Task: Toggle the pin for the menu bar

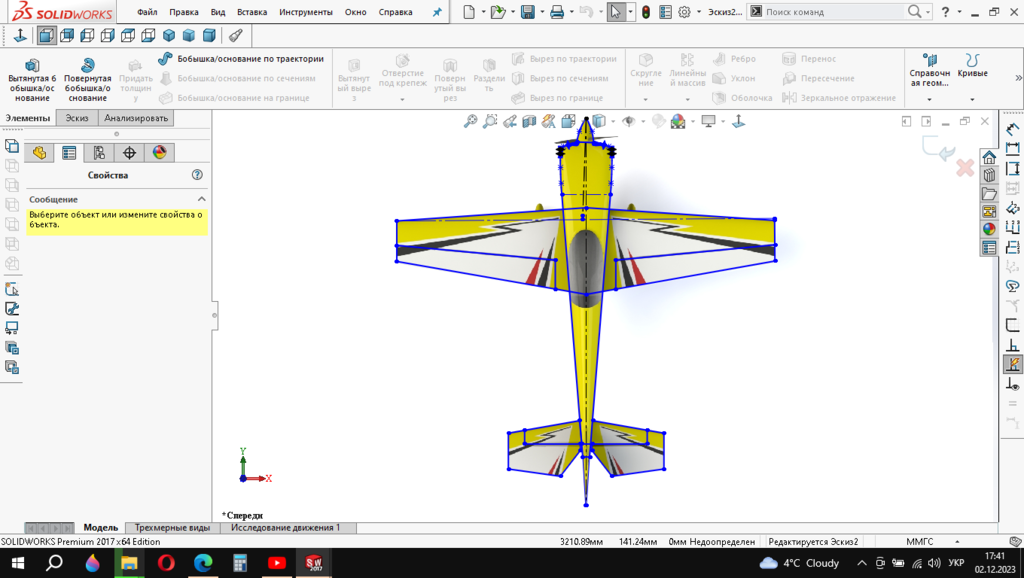Action: [436, 12]
